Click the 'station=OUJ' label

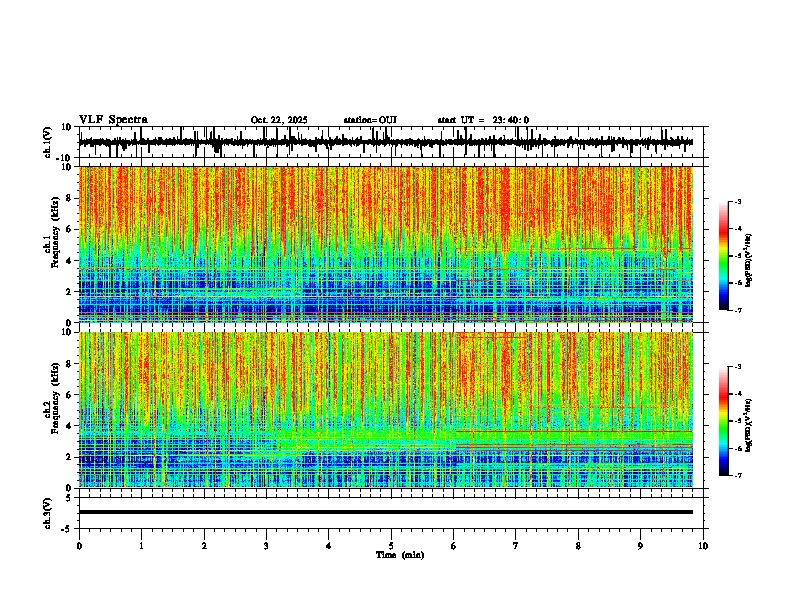pos(370,120)
